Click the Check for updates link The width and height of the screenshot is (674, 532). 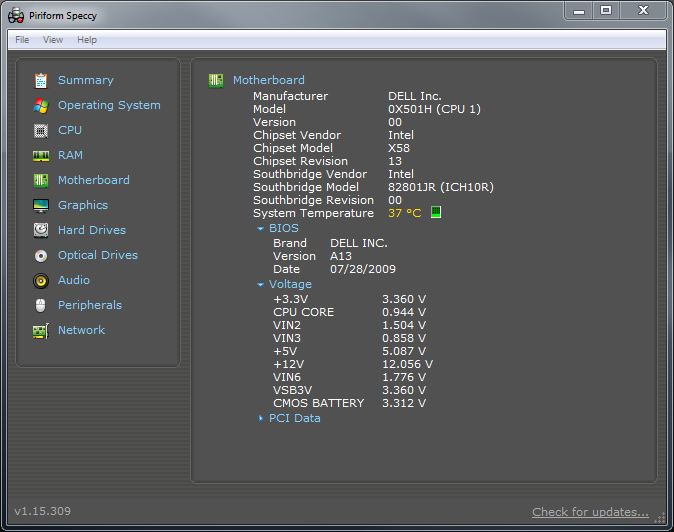[x=589, y=512]
